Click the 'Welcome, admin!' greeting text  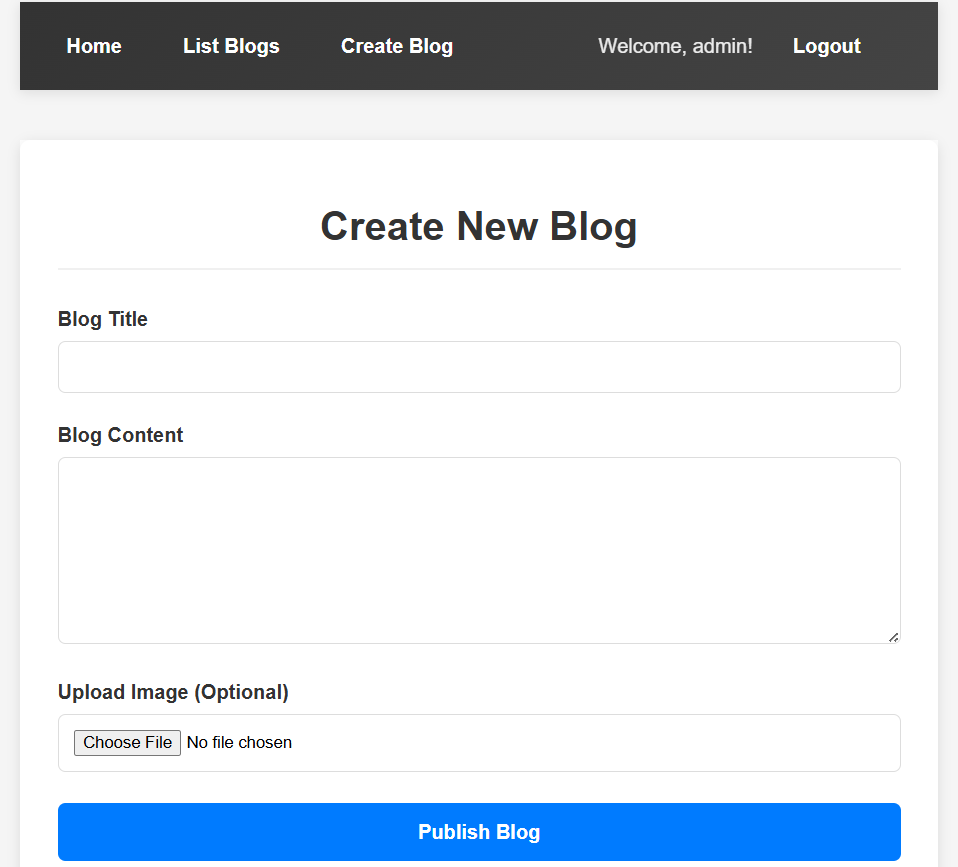(x=675, y=46)
